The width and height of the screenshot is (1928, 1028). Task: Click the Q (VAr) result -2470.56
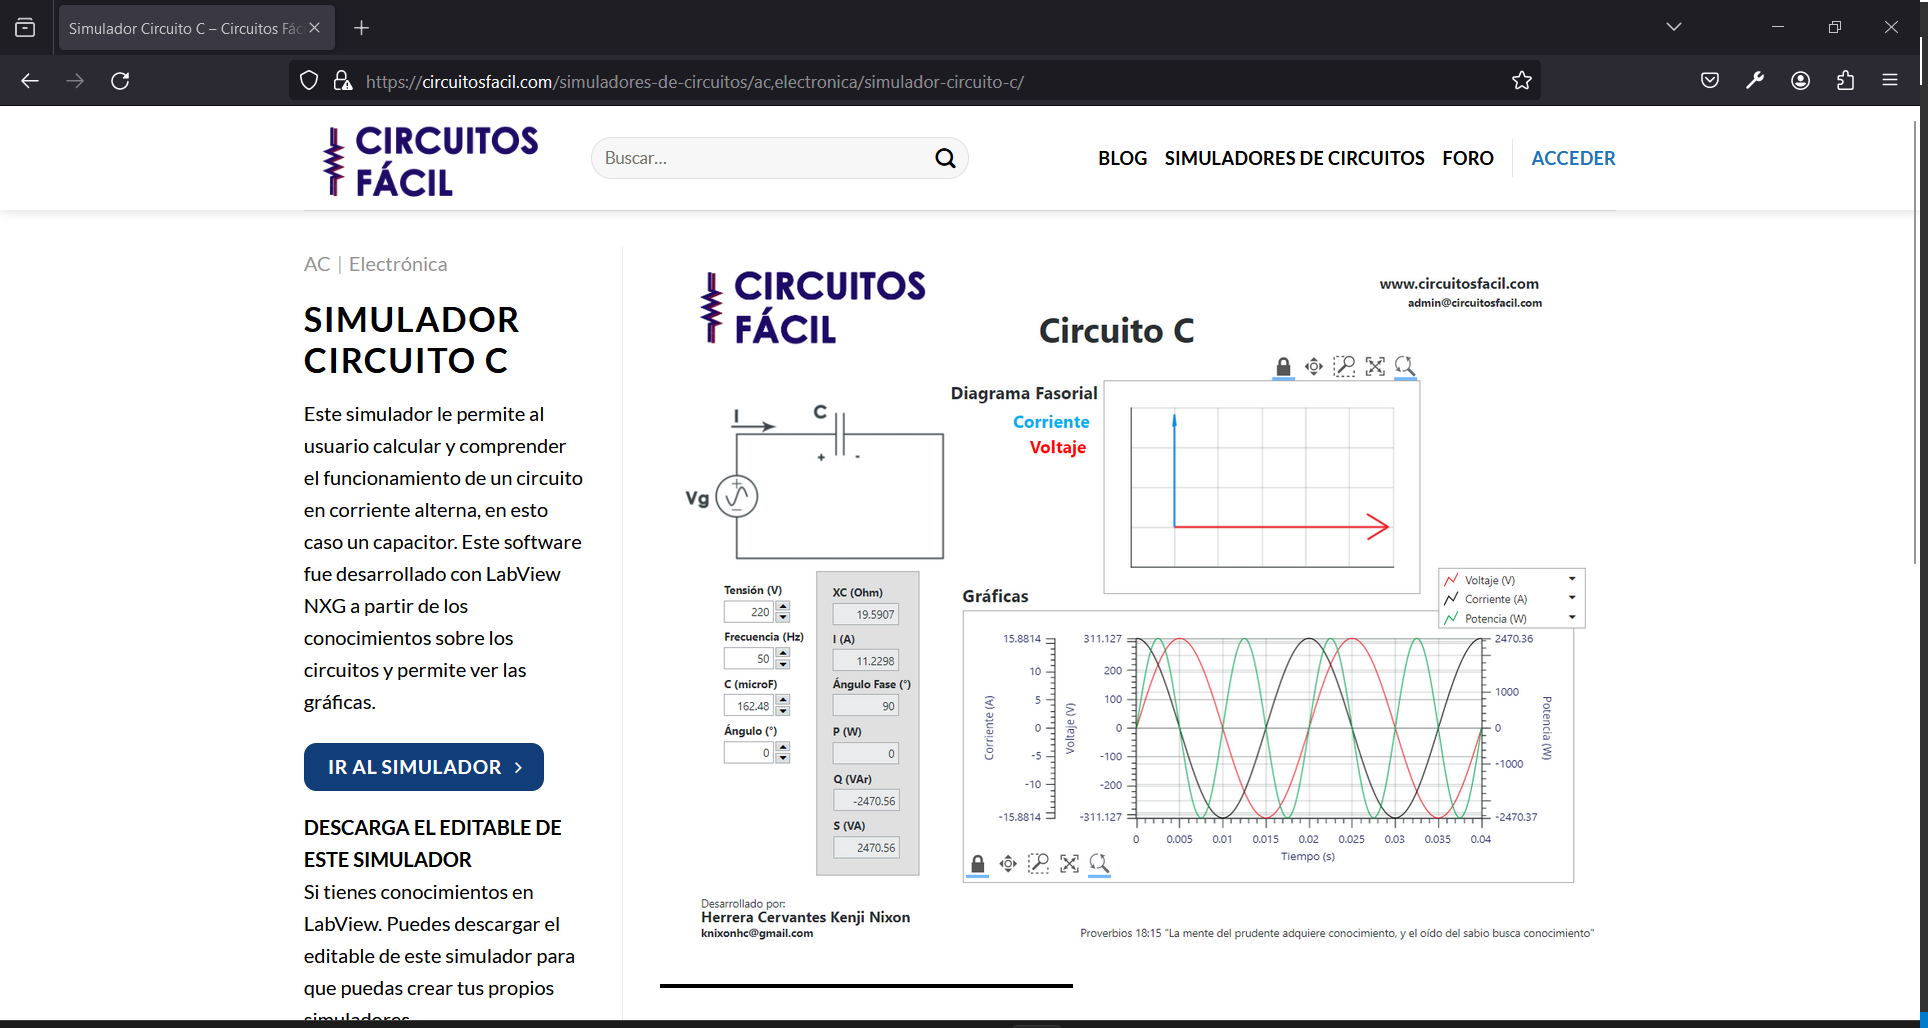tap(866, 801)
